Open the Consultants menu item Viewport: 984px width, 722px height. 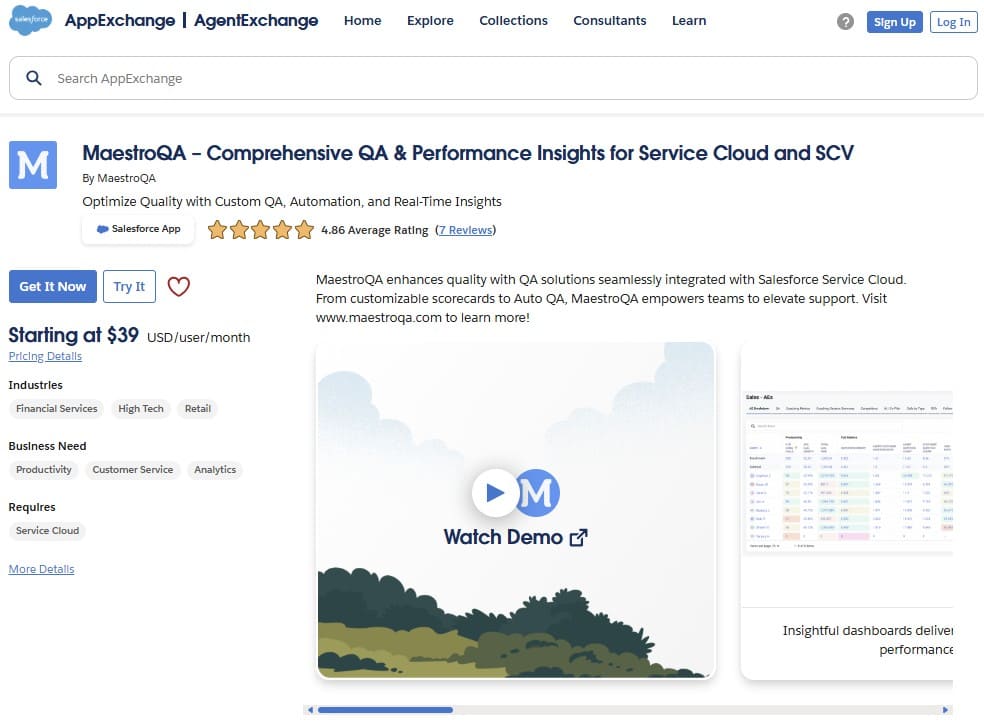click(610, 21)
